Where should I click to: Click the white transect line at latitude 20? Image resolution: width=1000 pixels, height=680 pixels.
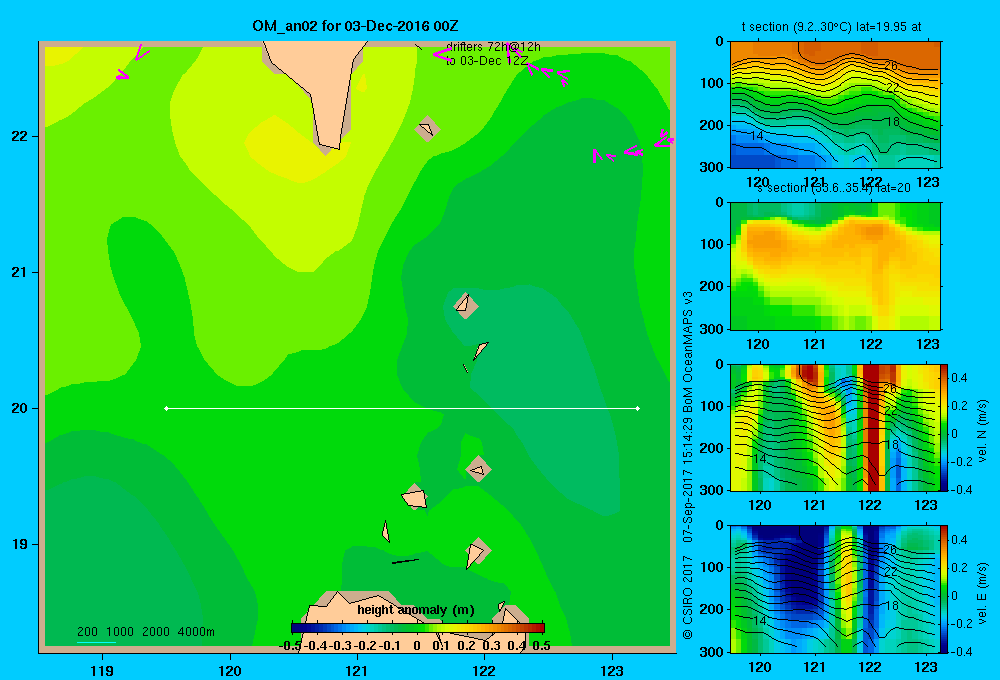pos(402,408)
